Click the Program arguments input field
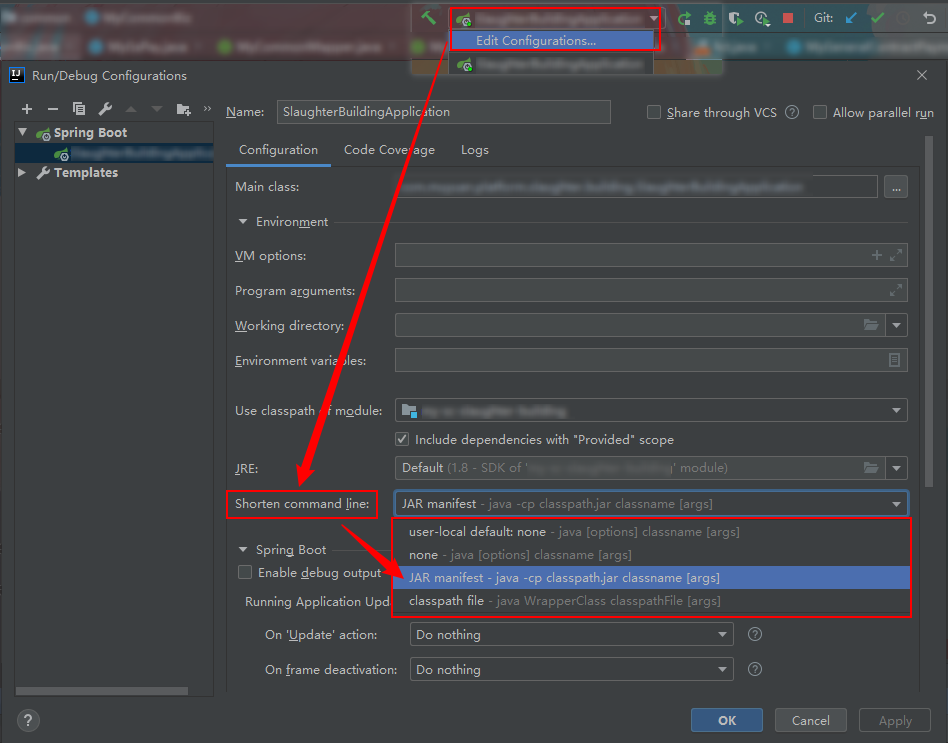The height and width of the screenshot is (743, 948). tap(651, 290)
